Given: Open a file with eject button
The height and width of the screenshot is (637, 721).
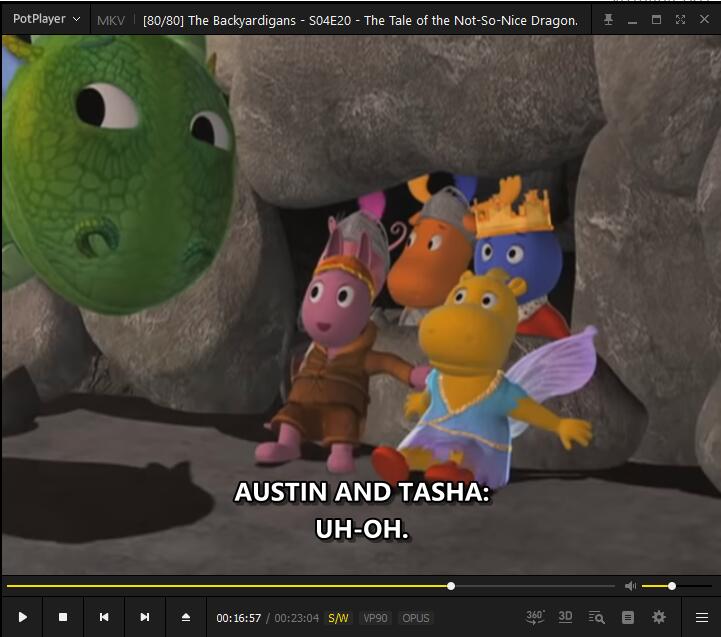Looking at the screenshot, I should (x=186, y=617).
